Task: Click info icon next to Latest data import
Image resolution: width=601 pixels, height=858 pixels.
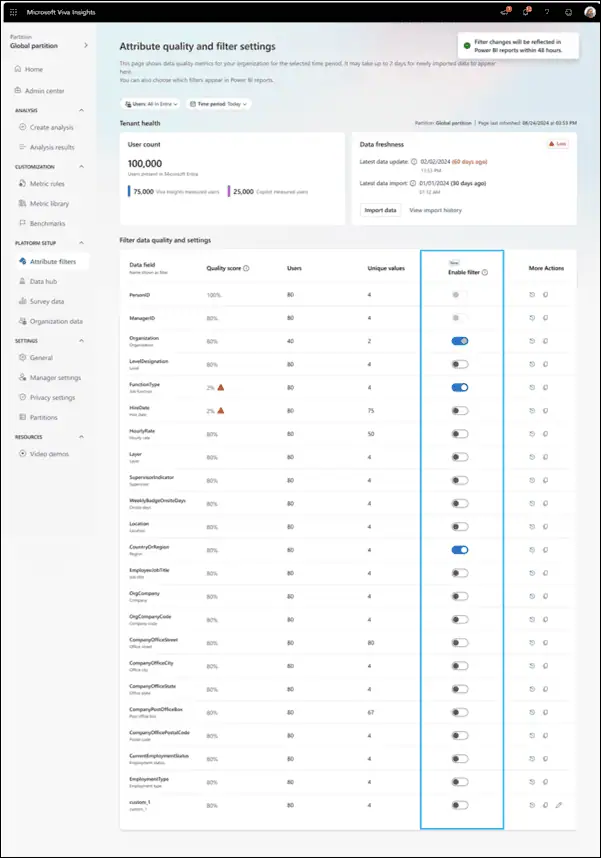Action: [x=413, y=183]
